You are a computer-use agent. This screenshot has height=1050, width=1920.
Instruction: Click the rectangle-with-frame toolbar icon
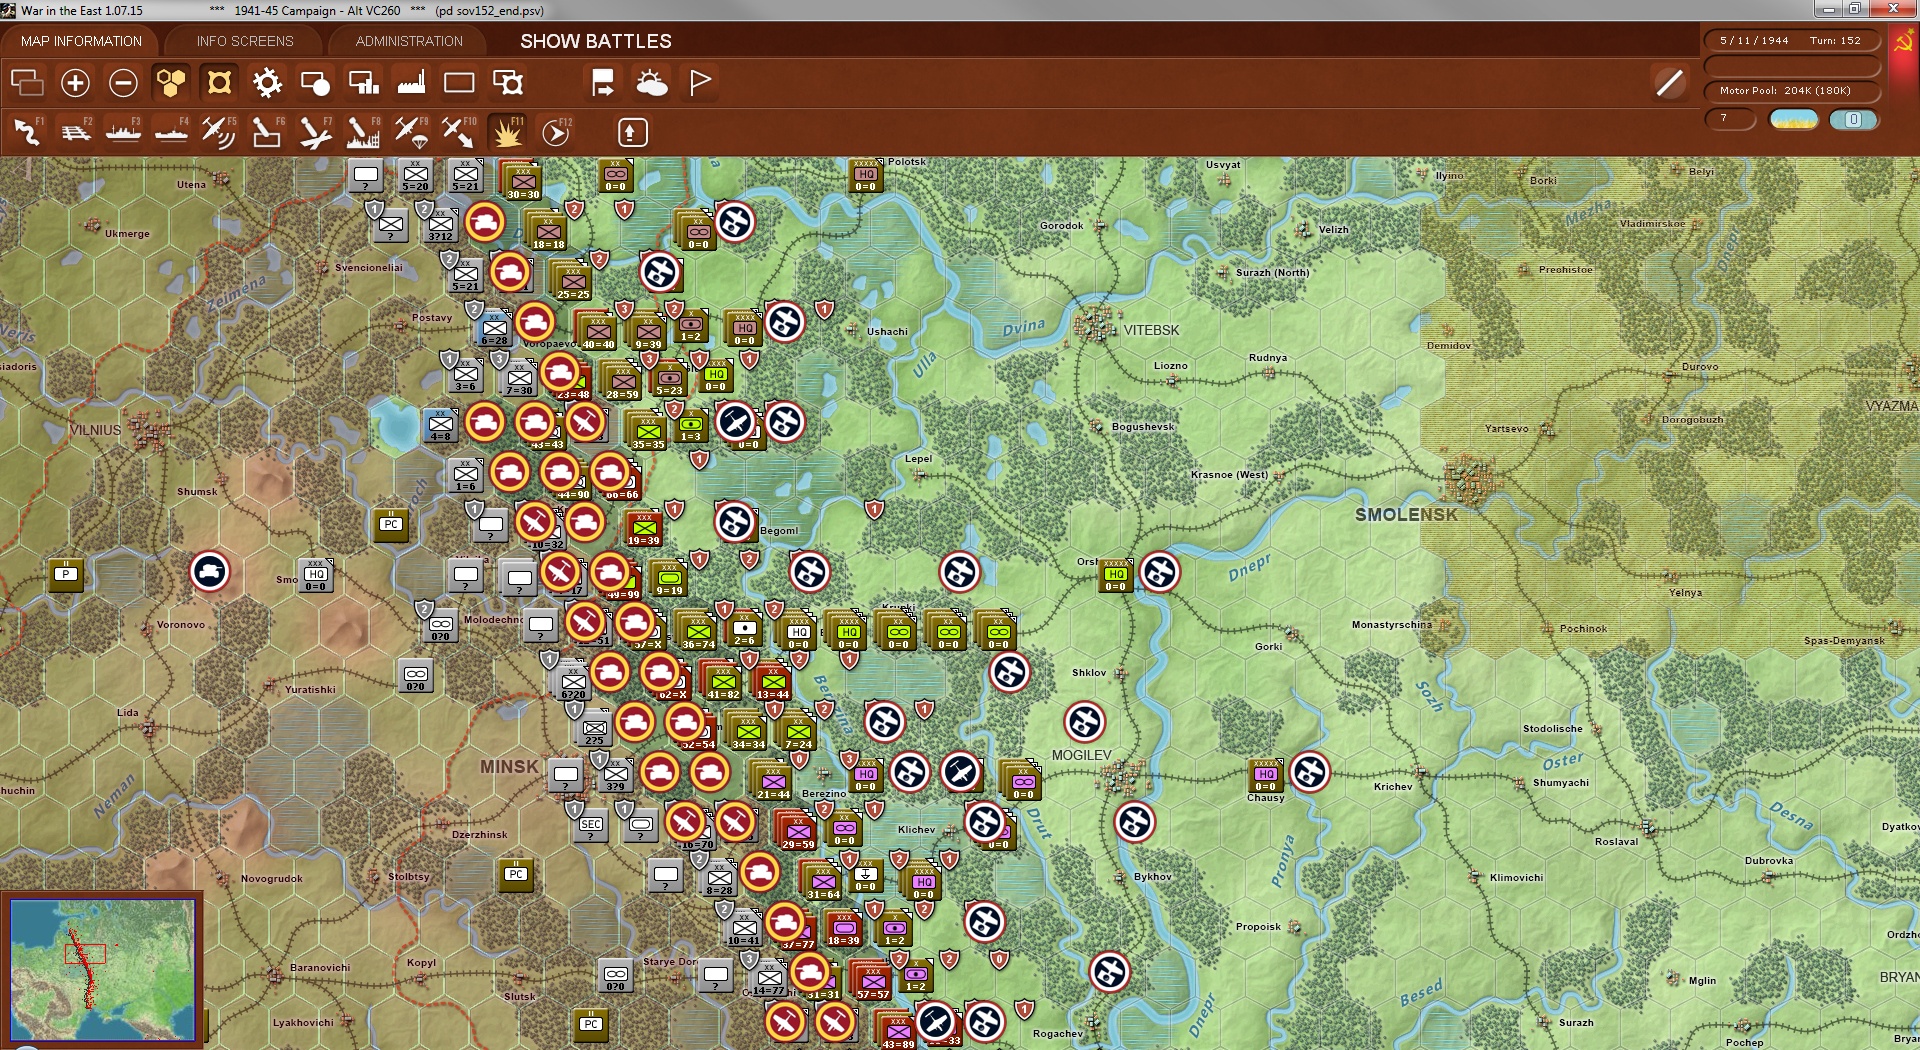click(508, 83)
